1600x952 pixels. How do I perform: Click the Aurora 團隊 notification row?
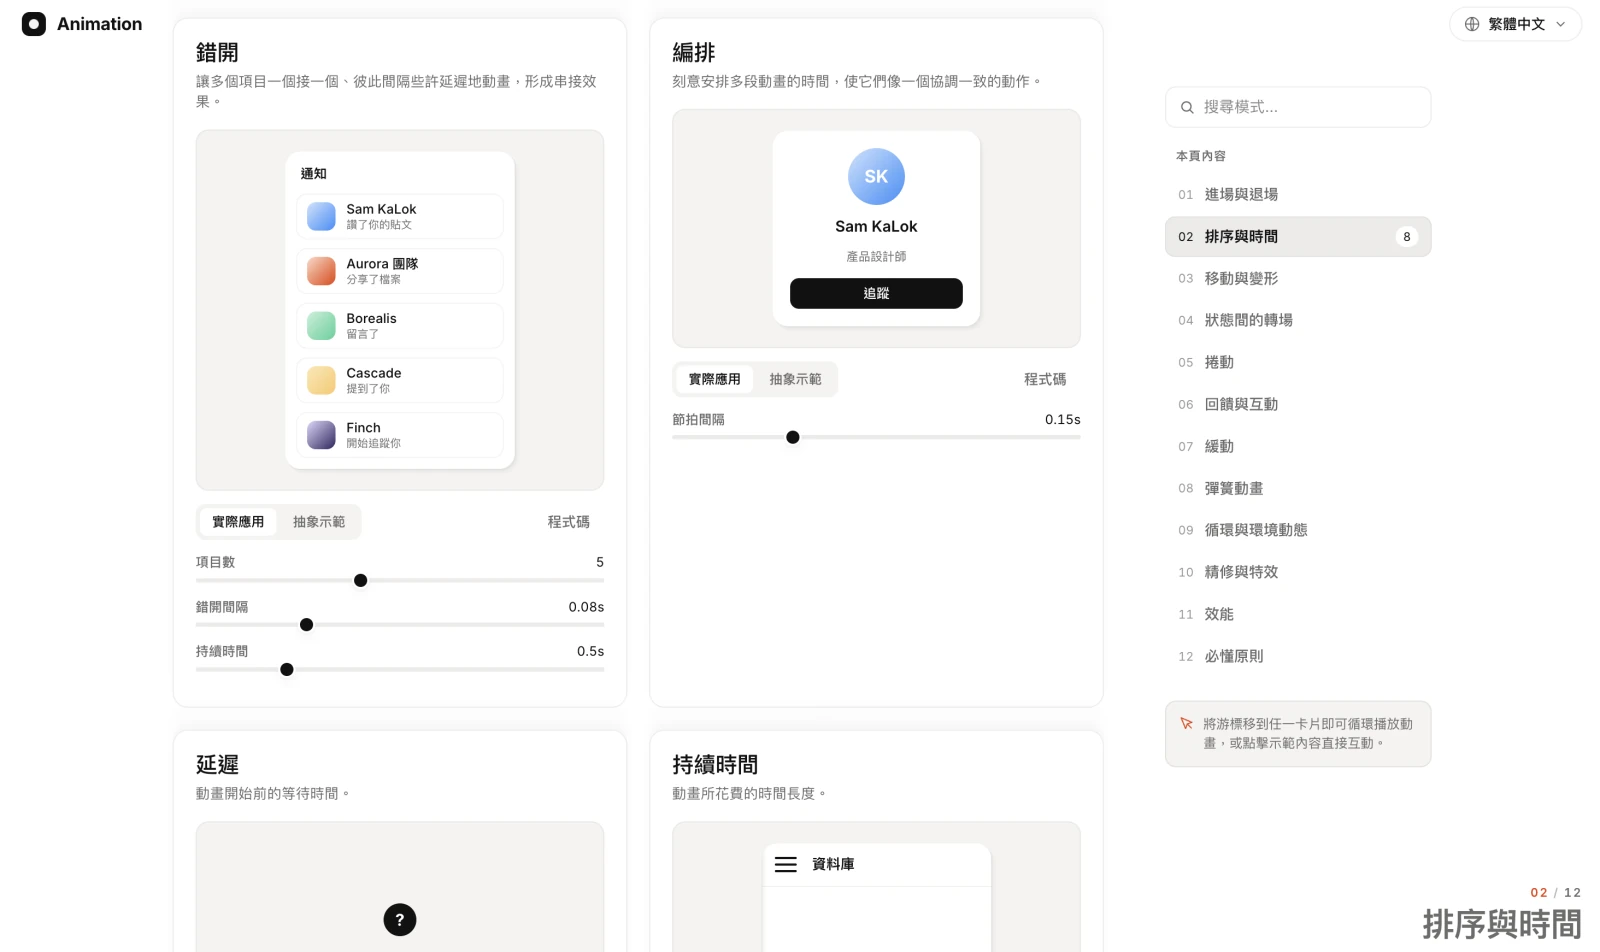400,271
